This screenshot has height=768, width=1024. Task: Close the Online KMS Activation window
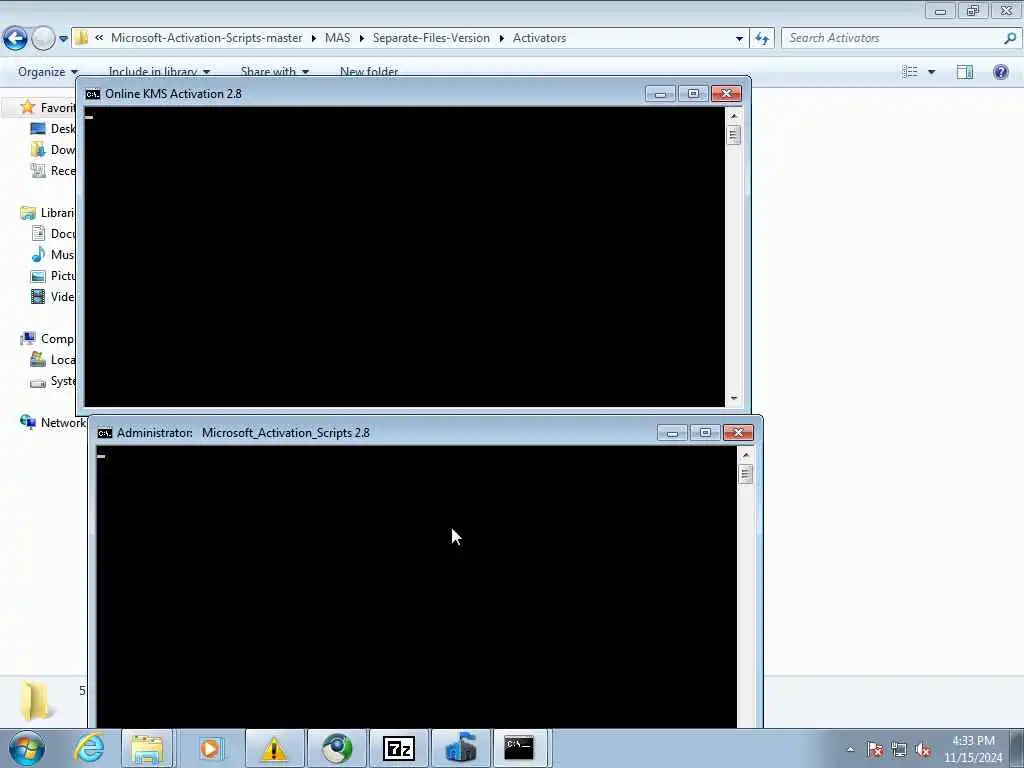pos(726,94)
